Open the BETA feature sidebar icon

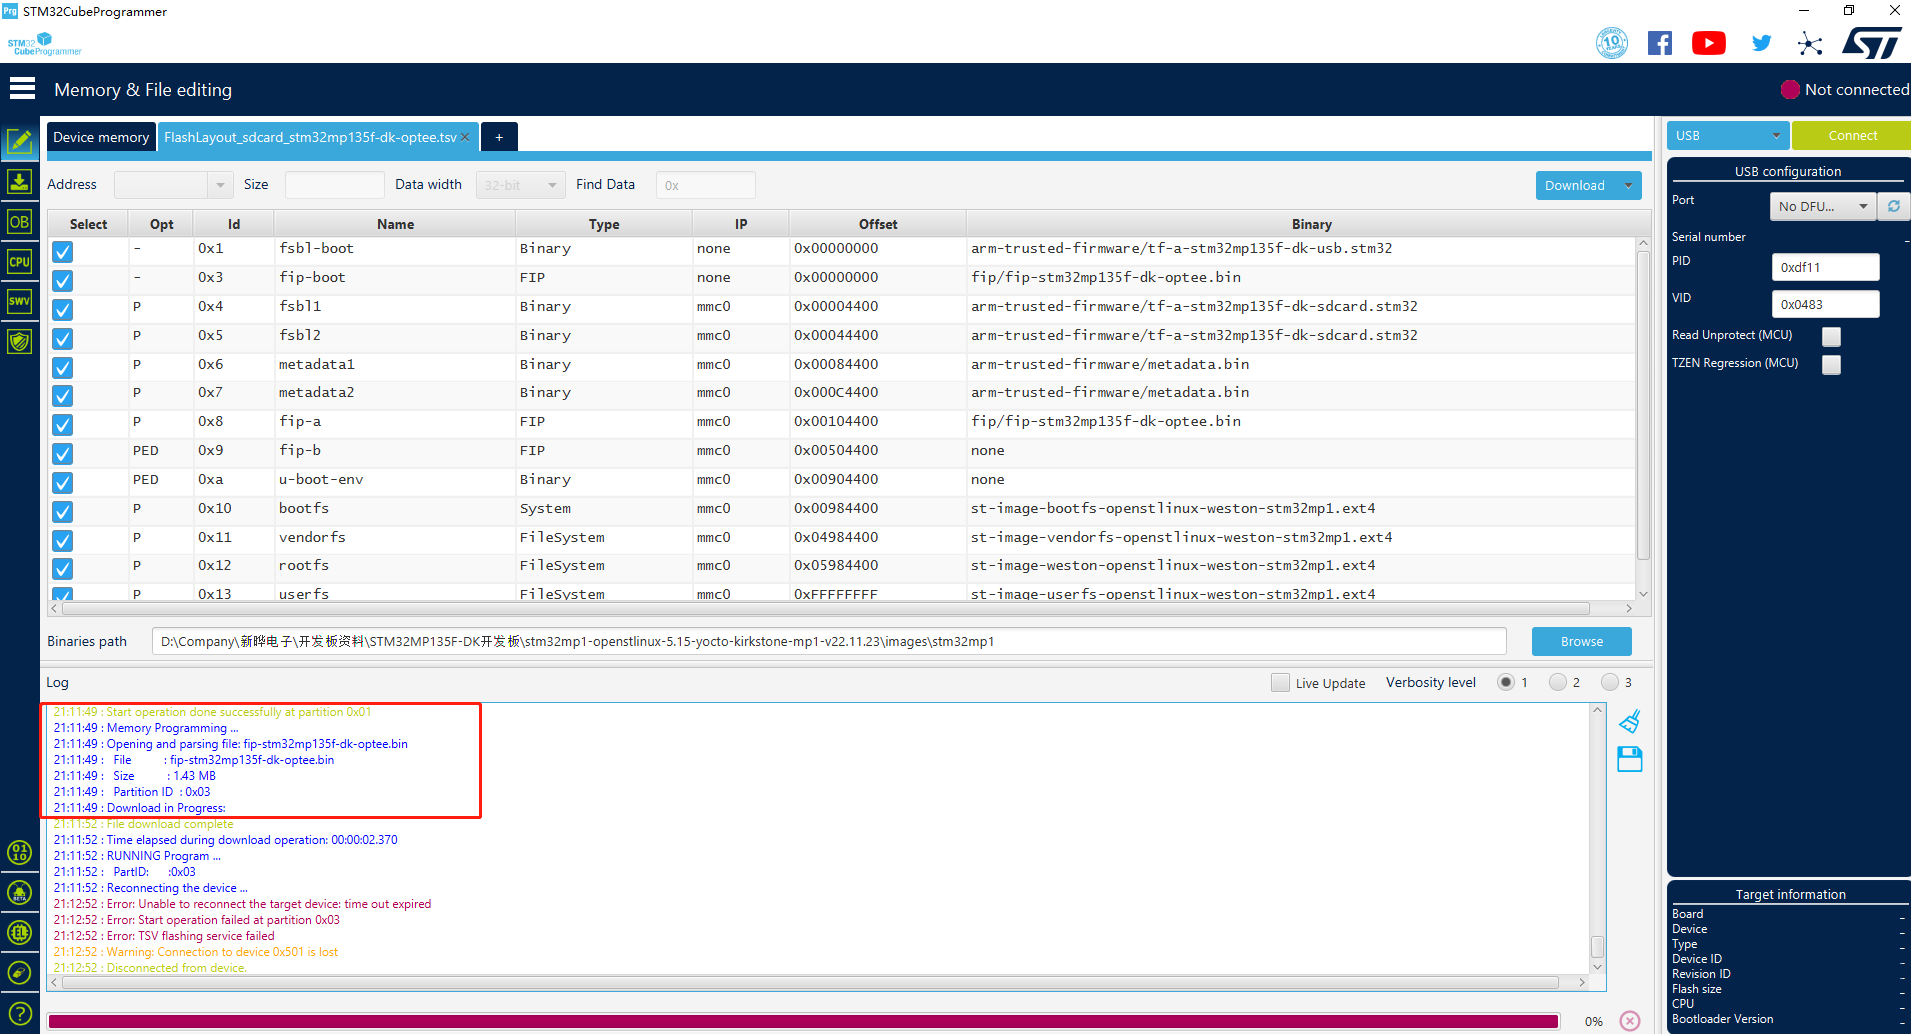(19, 892)
